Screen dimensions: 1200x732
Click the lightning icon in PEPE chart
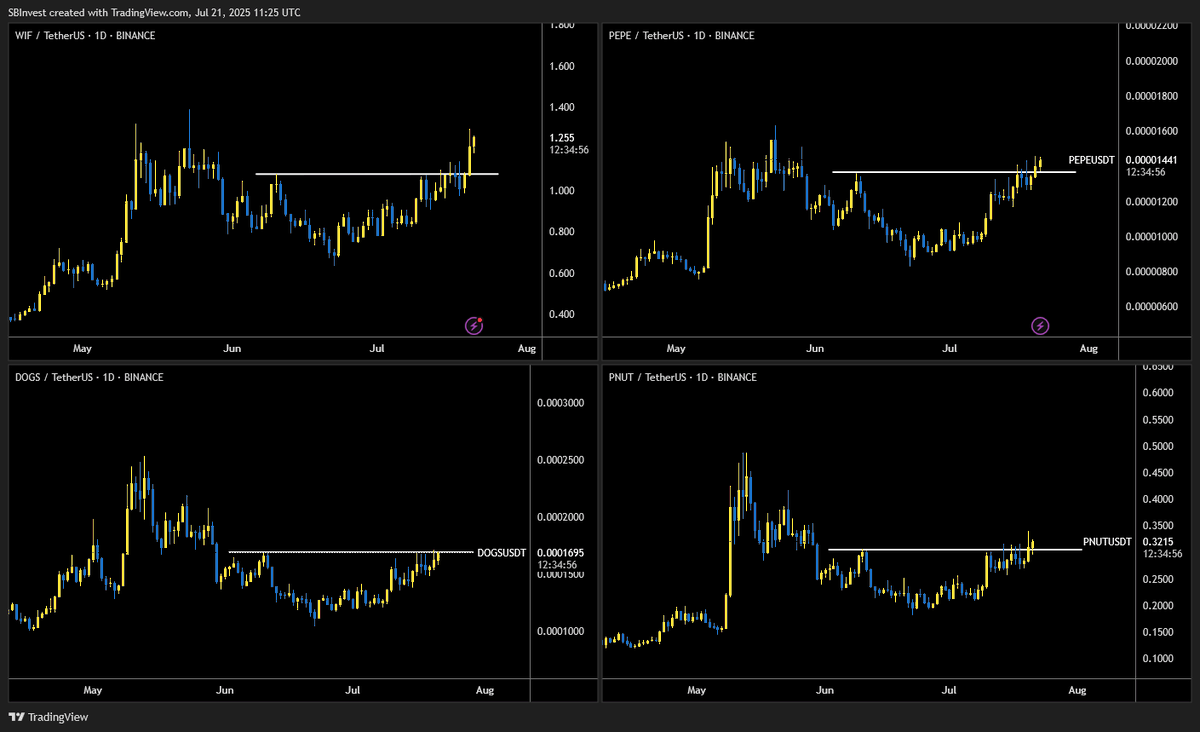(1041, 325)
